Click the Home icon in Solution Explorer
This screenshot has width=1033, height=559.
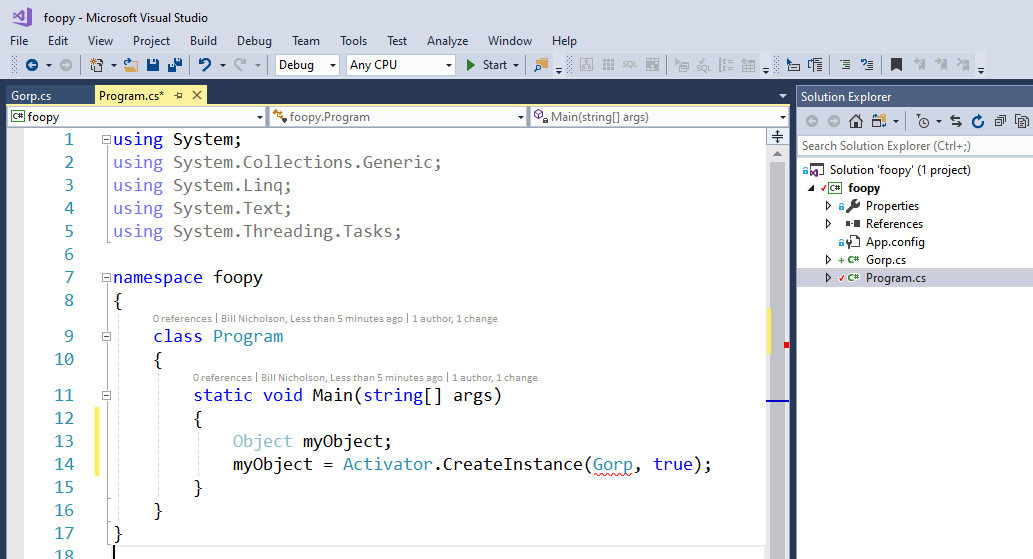pyautogui.click(x=856, y=121)
